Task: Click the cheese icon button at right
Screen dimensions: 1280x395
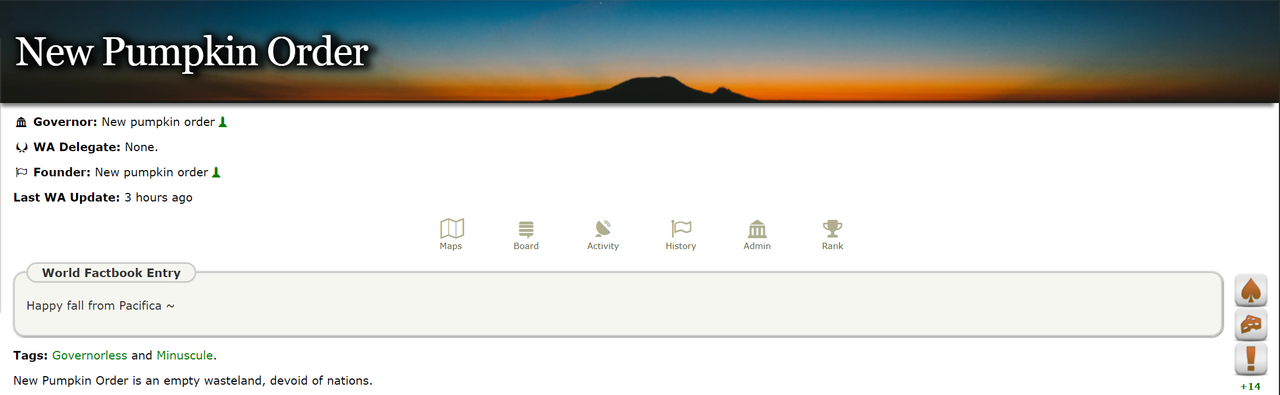Action: coord(1250,325)
